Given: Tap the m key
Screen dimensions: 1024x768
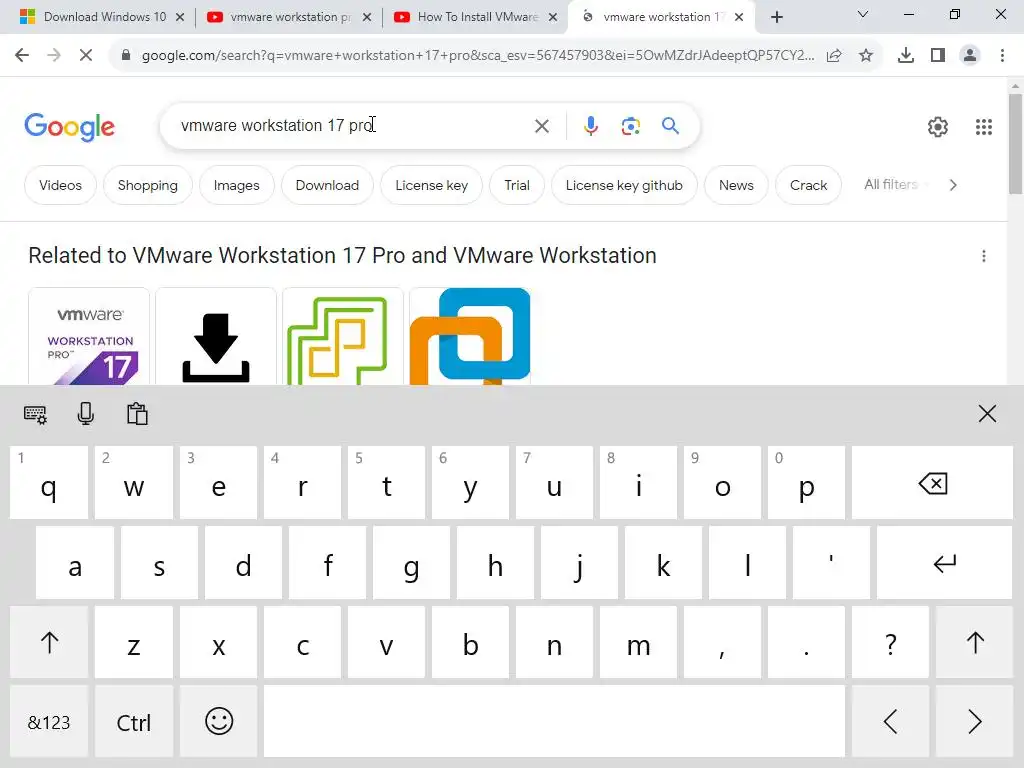Looking at the screenshot, I should click(x=638, y=643).
